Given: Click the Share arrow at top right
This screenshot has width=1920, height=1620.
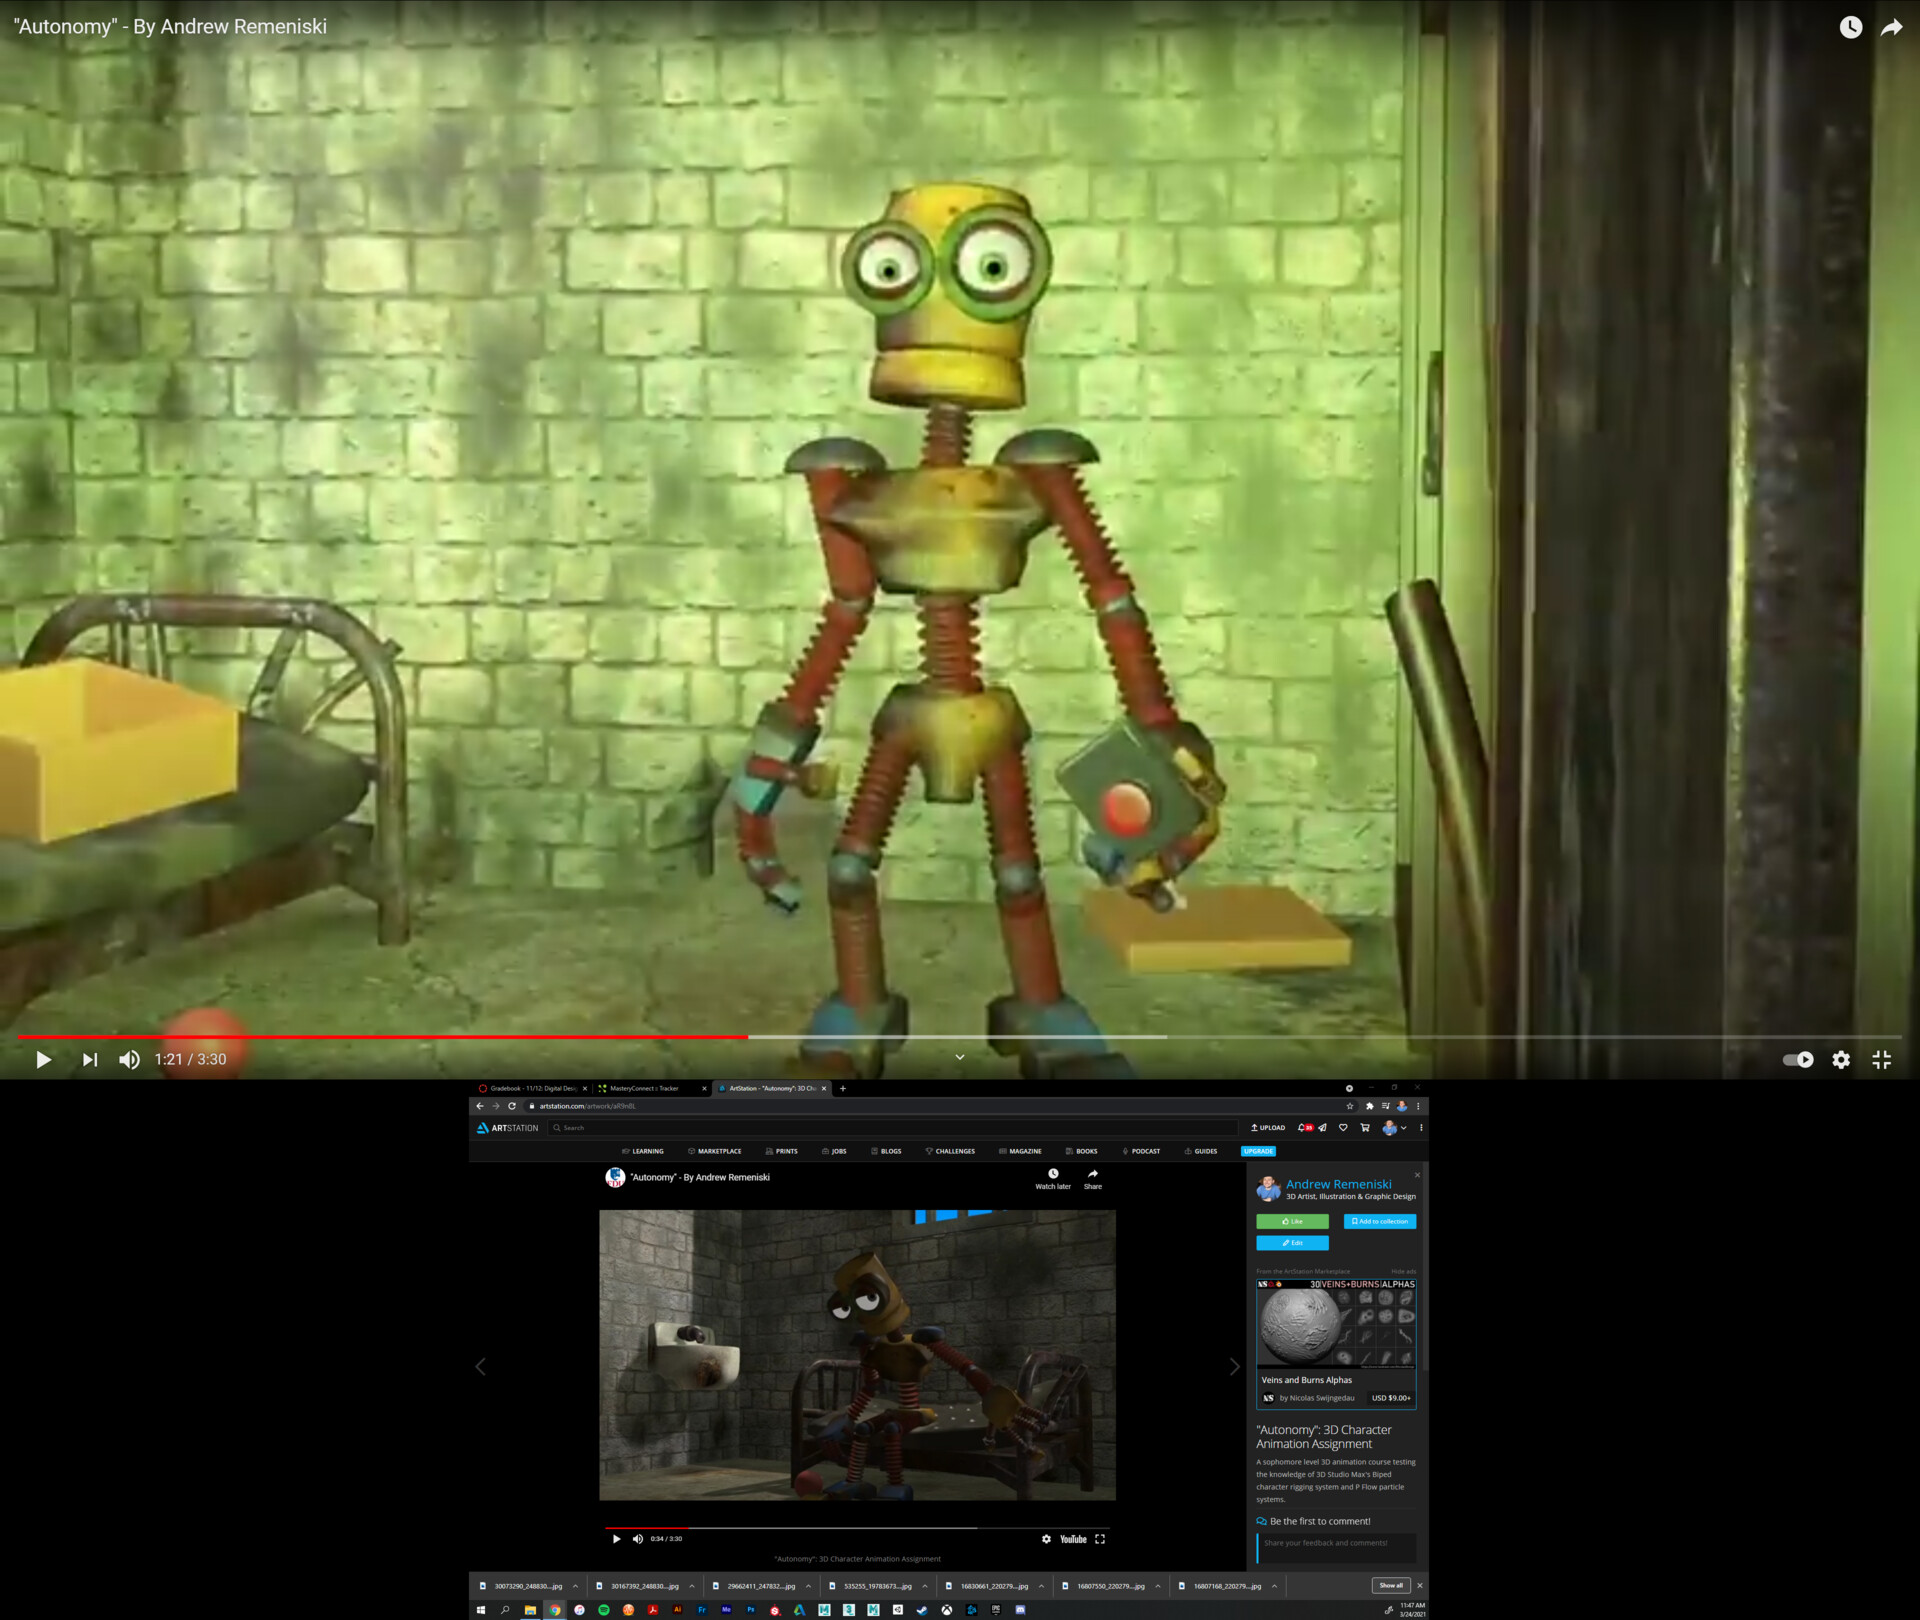Looking at the screenshot, I should pyautogui.click(x=1891, y=27).
